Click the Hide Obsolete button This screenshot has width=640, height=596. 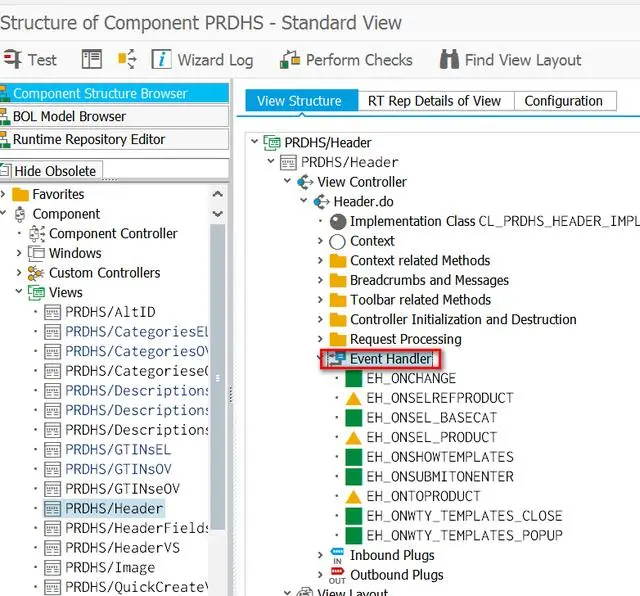coord(51,171)
